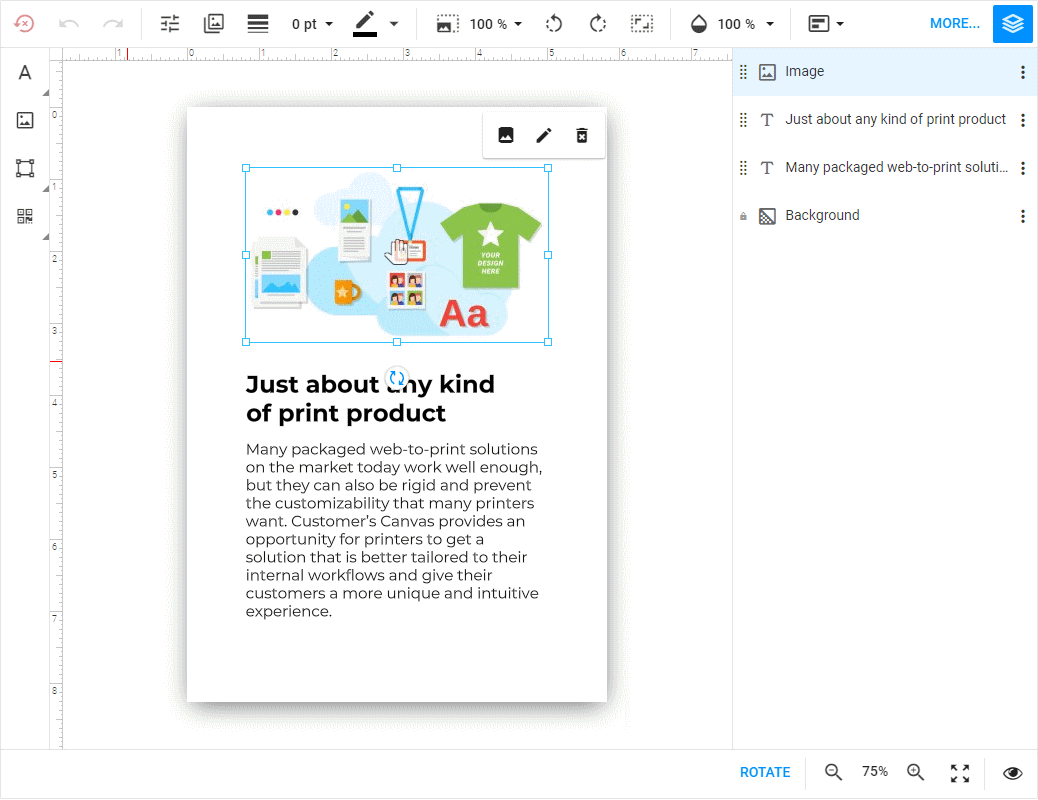Open the 100 % opacity dropdown
This screenshot has width=1038, height=800.
coord(746,25)
